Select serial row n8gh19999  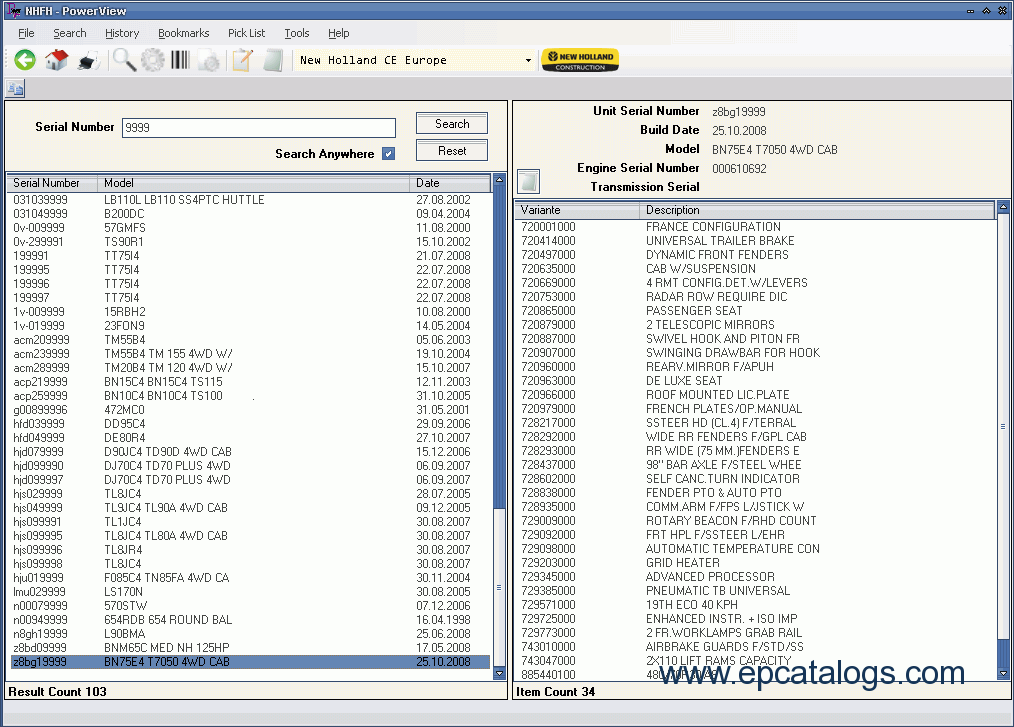click(250, 635)
